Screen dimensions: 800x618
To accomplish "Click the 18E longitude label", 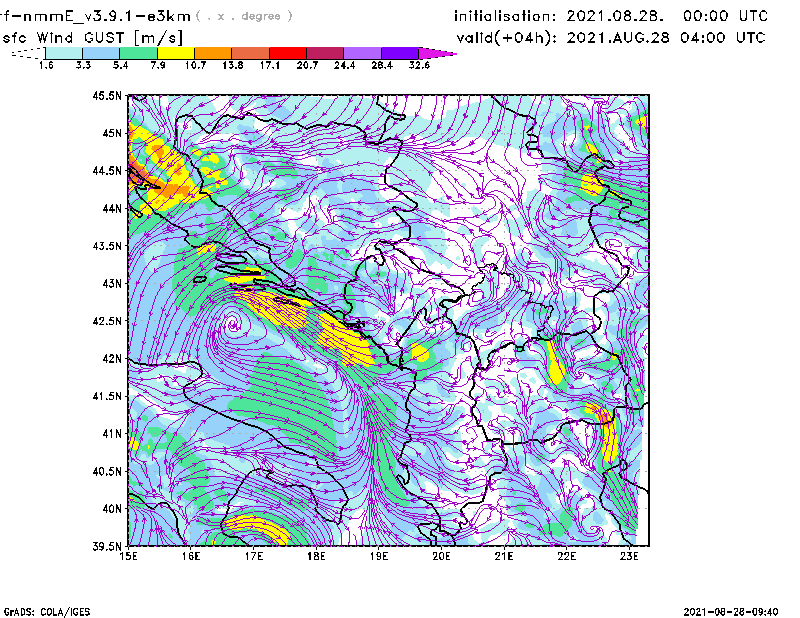I will click(x=316, y=556).
